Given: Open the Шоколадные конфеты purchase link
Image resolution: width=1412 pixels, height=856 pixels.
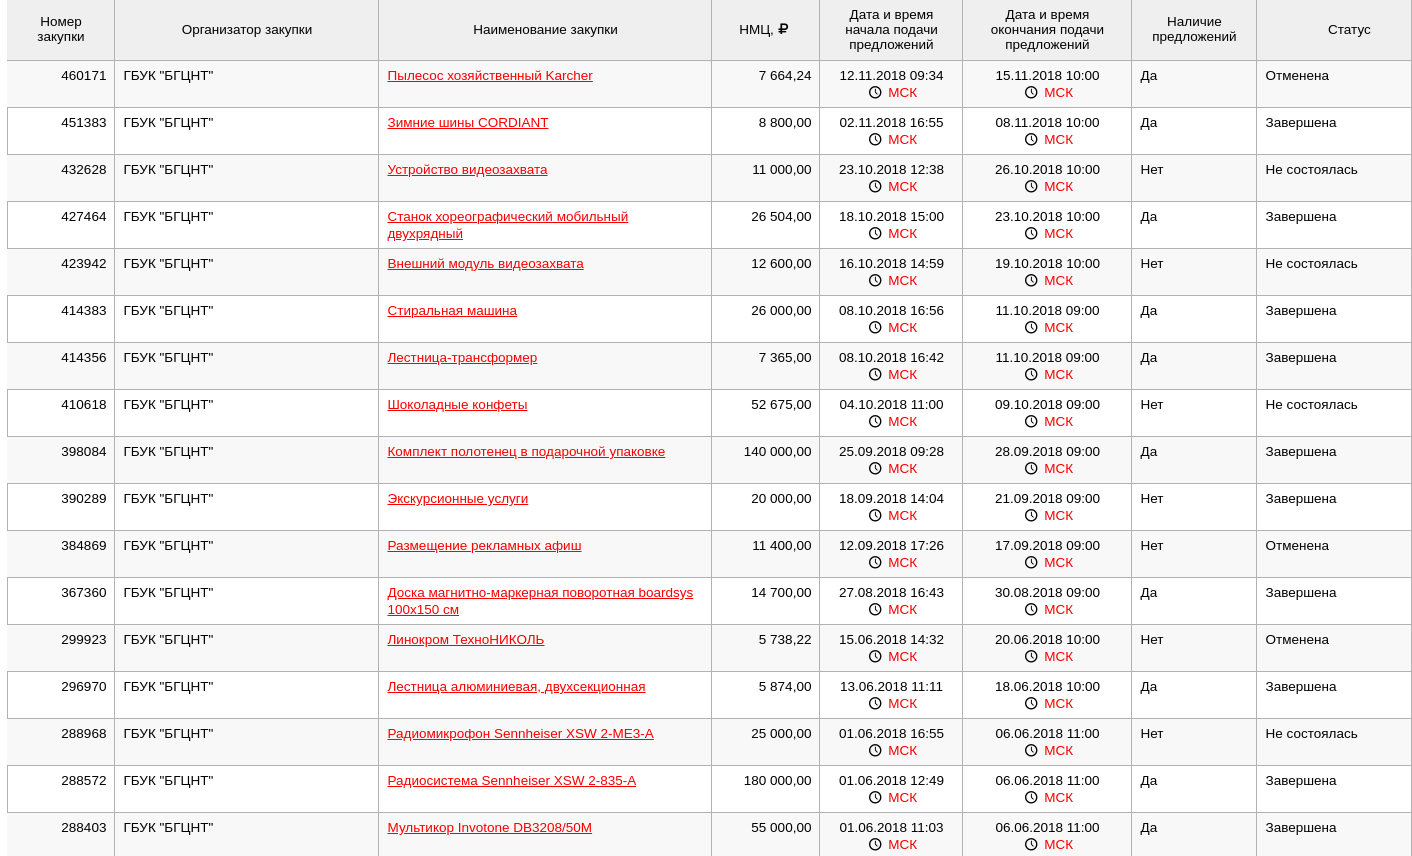Looking at the screenshot, I should [x=457, y=405].
